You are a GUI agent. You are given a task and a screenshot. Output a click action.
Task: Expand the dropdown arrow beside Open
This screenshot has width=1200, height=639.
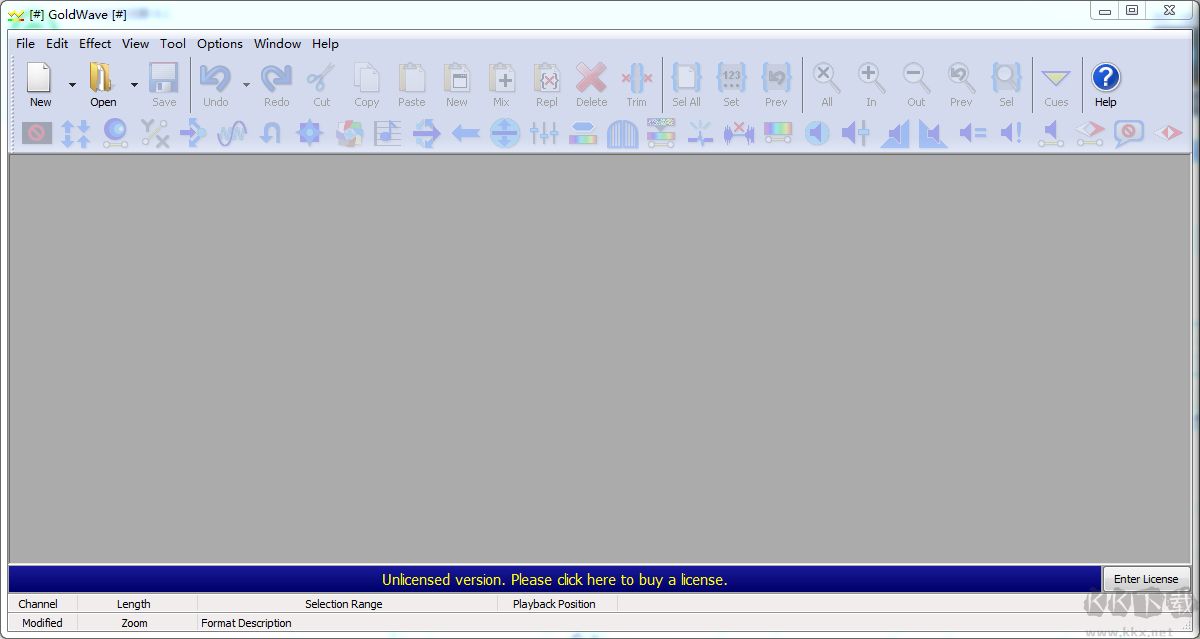click(134, 85)
